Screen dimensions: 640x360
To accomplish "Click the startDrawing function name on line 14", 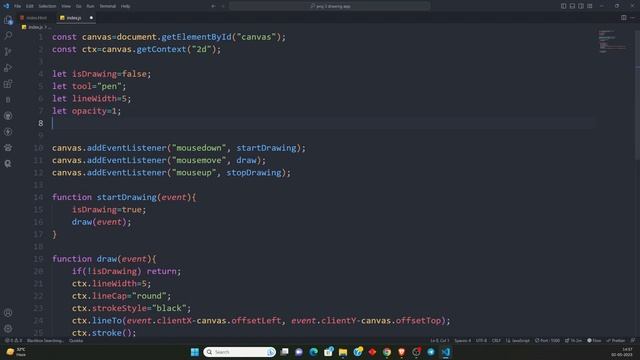I will (x=127, y=197).
